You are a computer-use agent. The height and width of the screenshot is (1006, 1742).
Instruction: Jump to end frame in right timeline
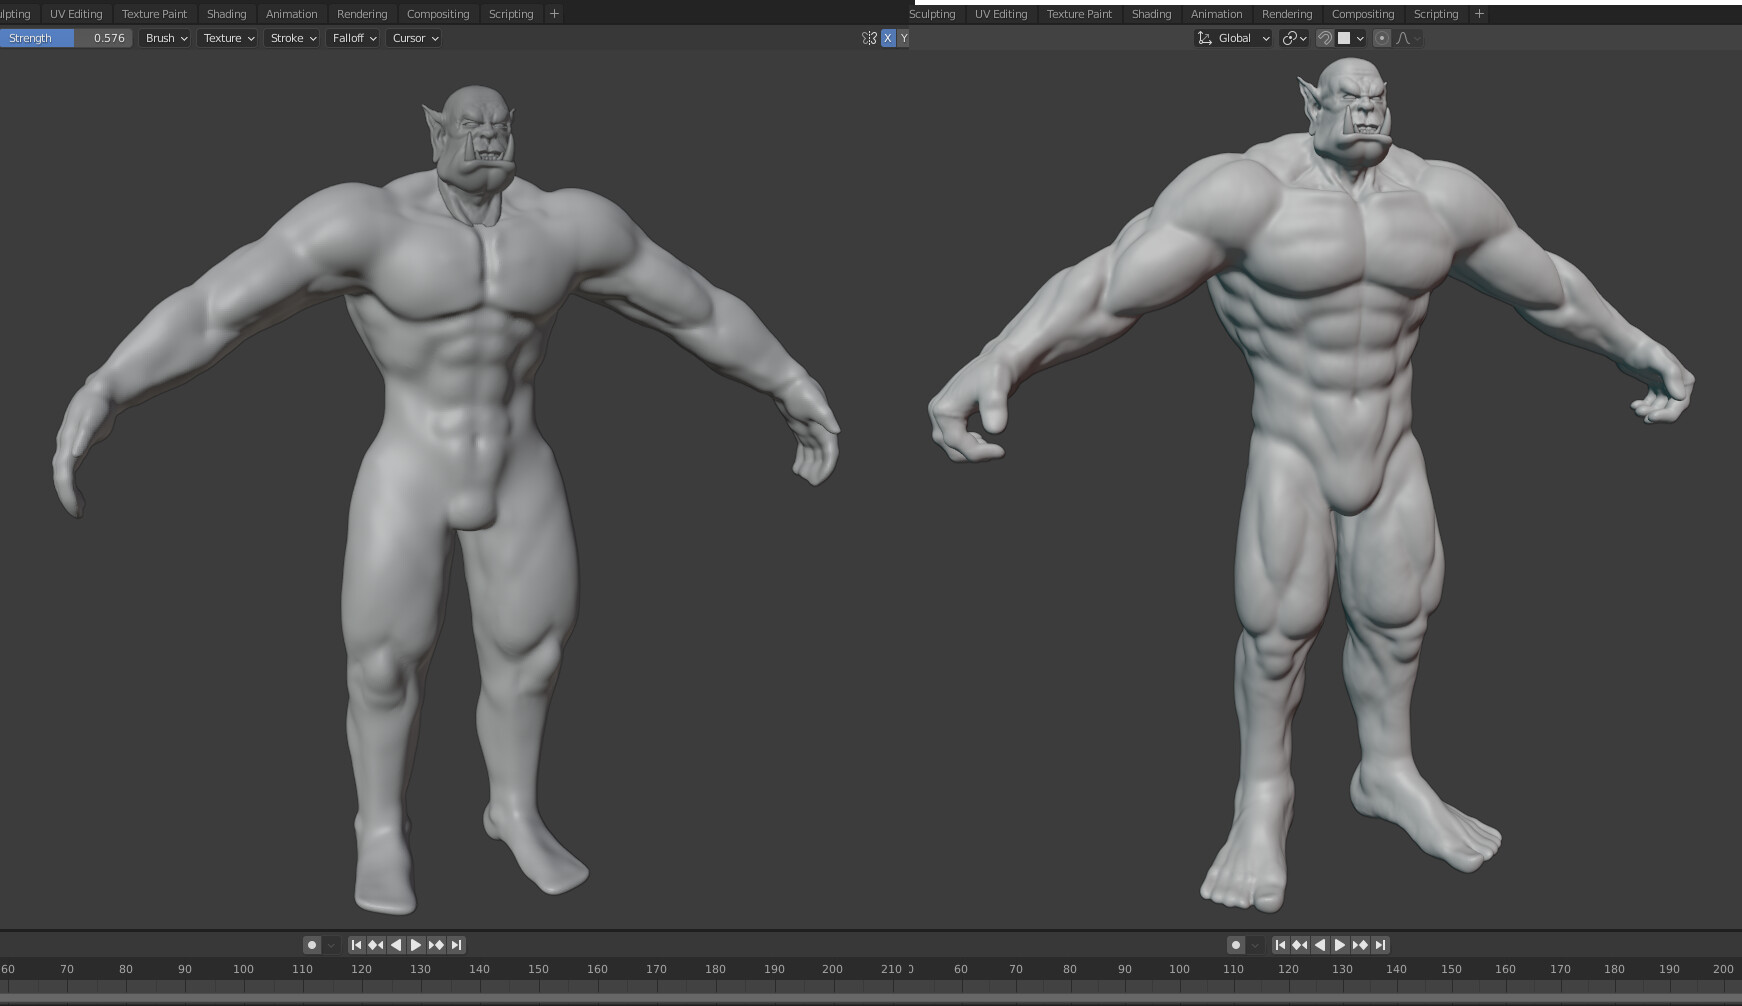pyautogui.click(x=1380, y=945)
